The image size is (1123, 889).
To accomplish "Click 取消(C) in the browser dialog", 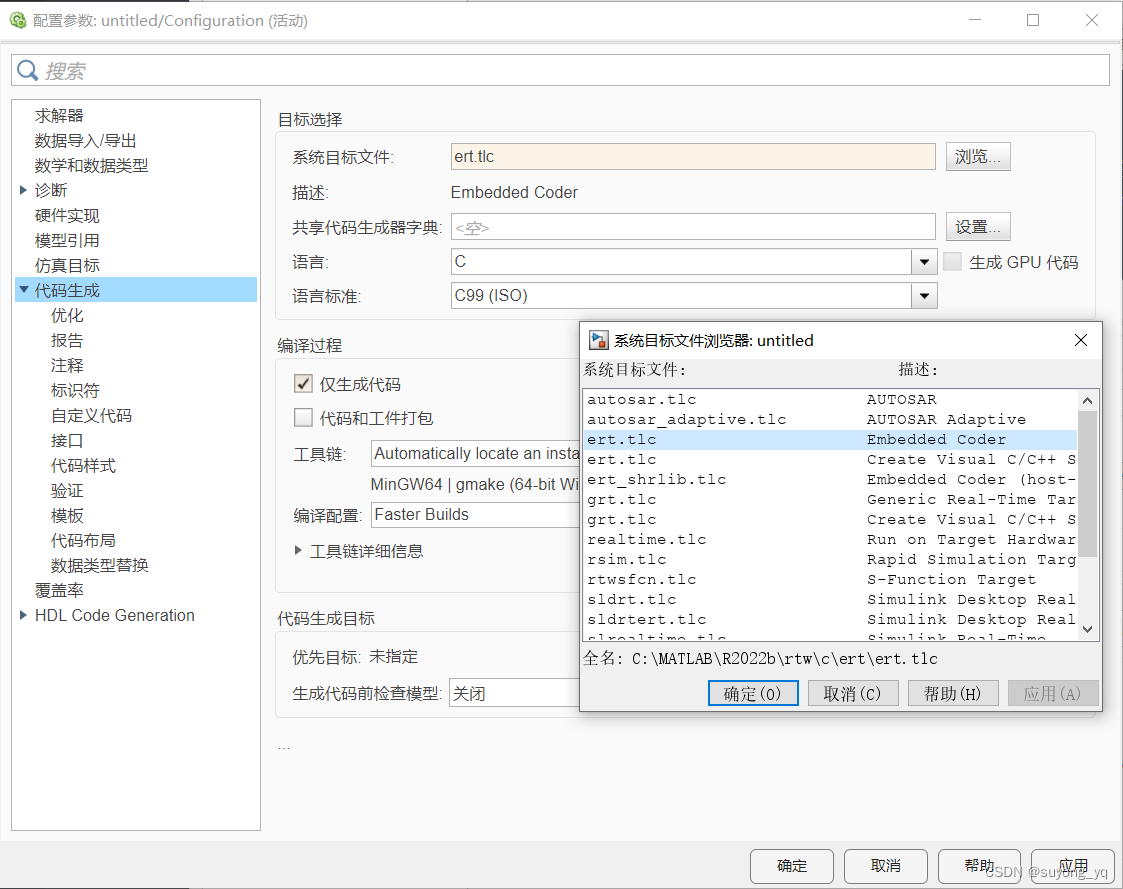I will click(852, 693).
